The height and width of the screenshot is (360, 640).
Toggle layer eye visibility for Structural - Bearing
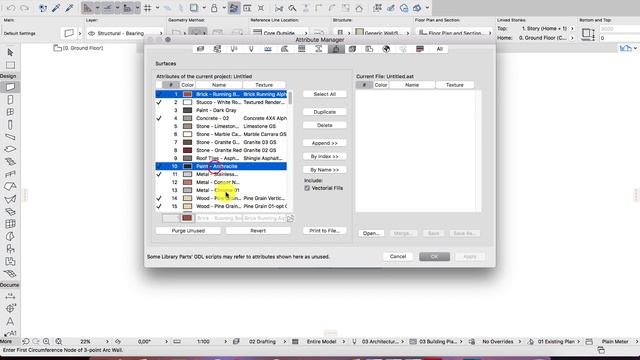pyautogui.click(x=91, y=33)
